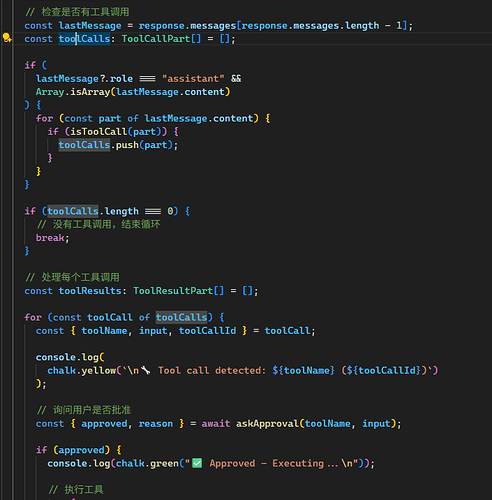Click highlighted toolCalls in 'of toolCalls' loop
The height and width of the screenshot is (500, 492).
pyautogui.click(x=182, y=317)
